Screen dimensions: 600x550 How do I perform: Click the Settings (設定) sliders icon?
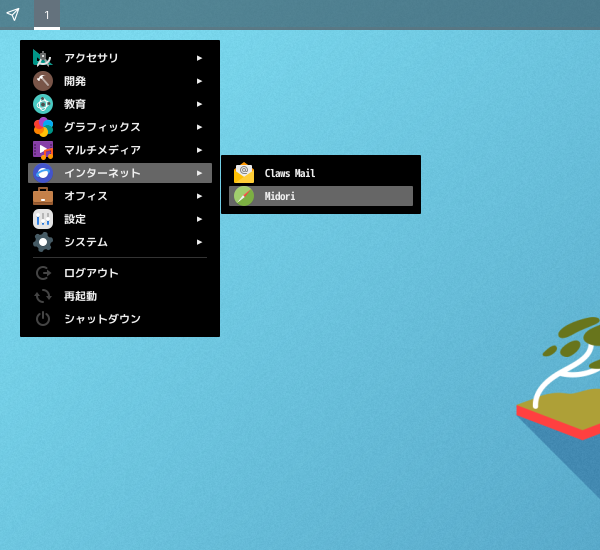(43, 219)
